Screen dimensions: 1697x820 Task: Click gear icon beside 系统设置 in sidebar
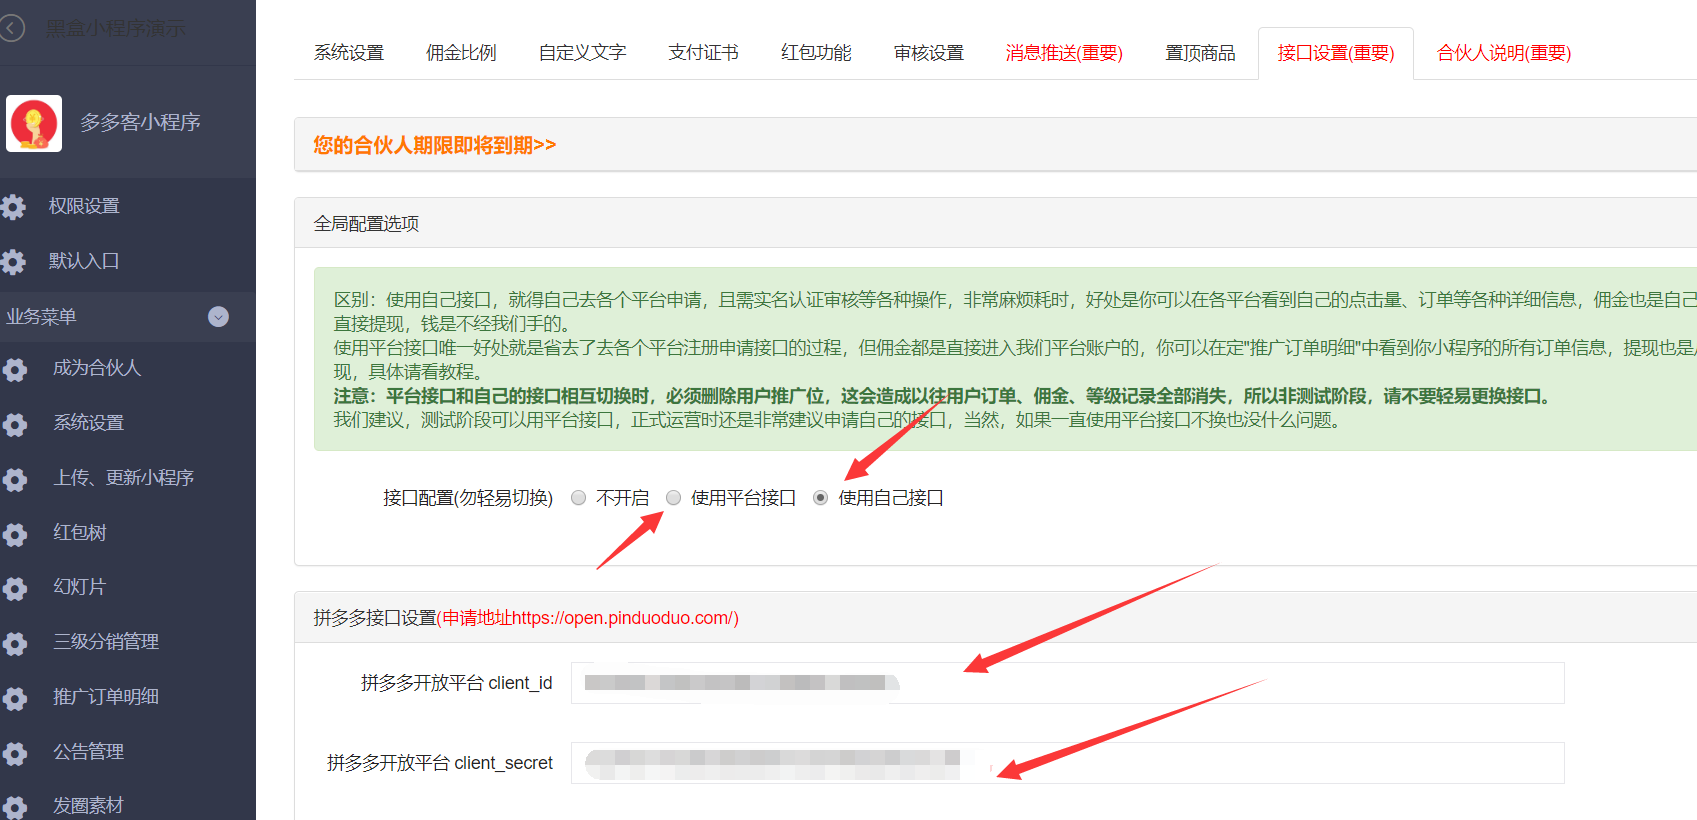[x=15, y=425]
